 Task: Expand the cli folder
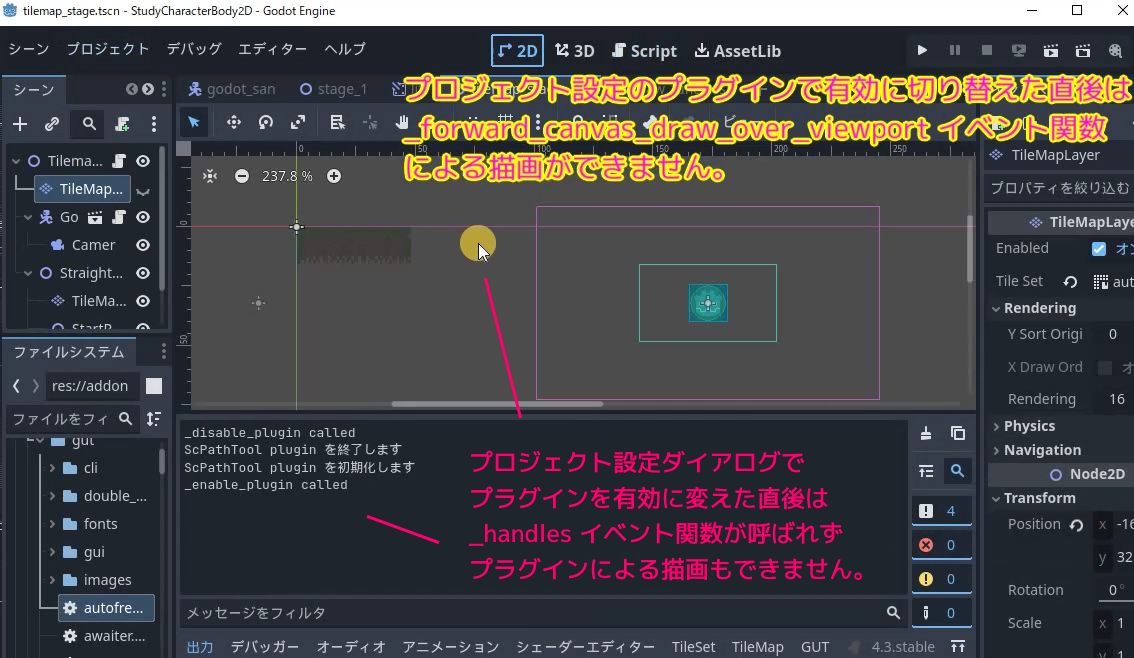(x=52, y=468)
